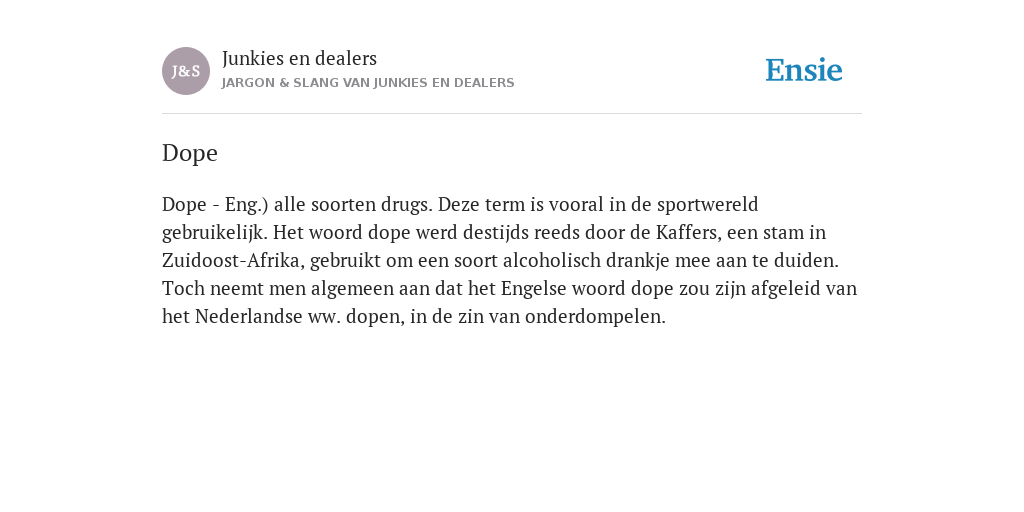Click the word "Engelse" in the paragraph

click(534, 289)
